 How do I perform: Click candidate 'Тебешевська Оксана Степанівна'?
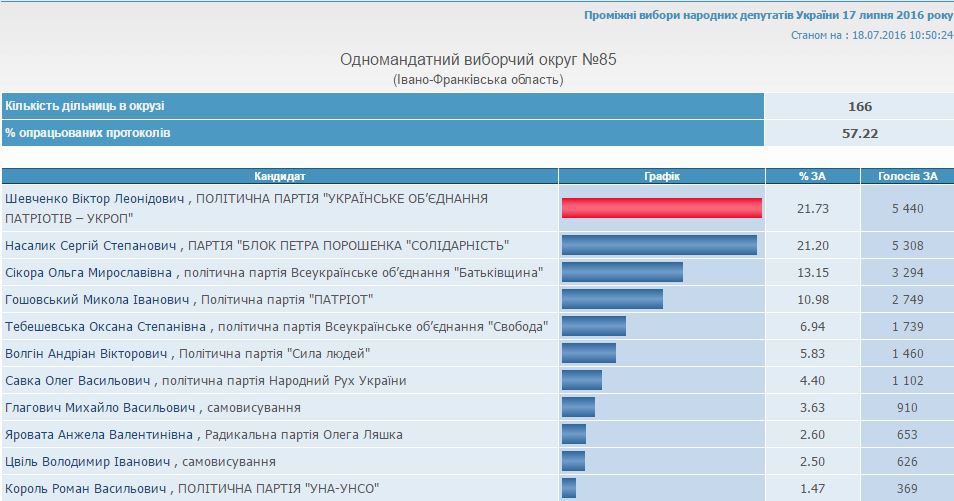click(106, 326)
